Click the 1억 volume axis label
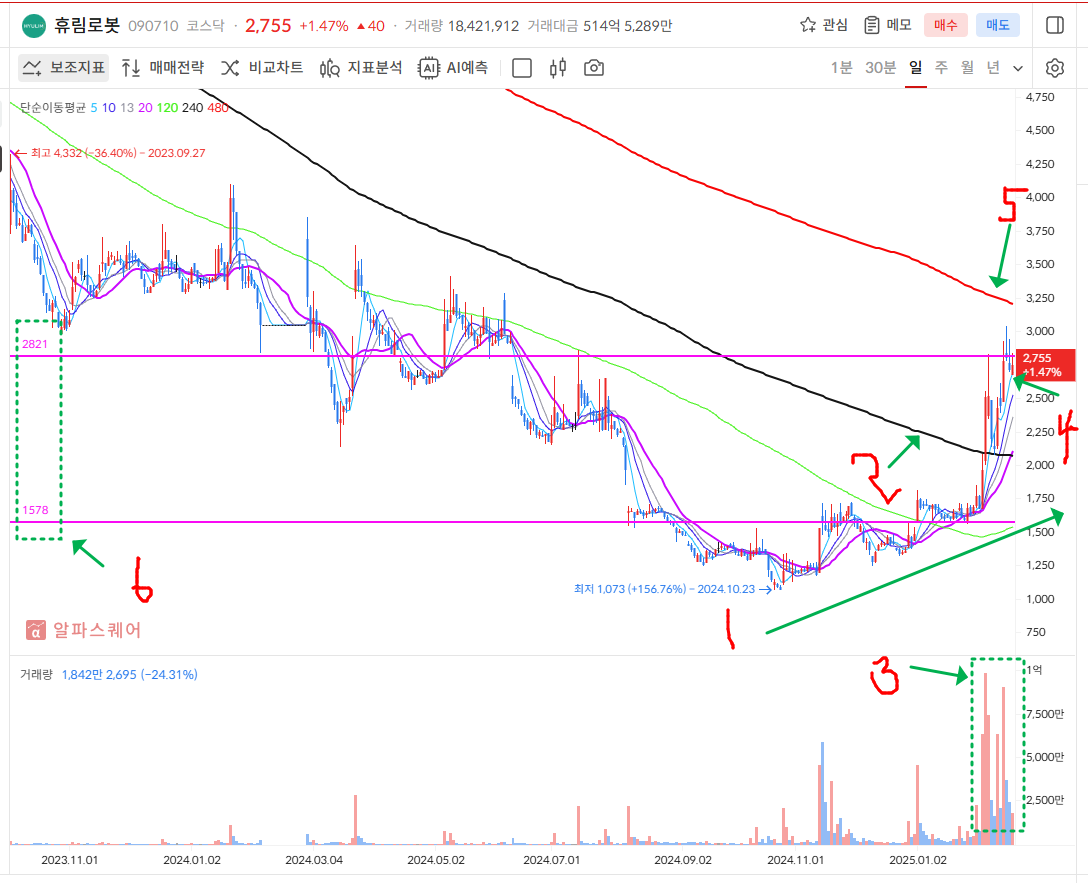The height and width of the screenshot is (883, 1088). click(1035, 669)
